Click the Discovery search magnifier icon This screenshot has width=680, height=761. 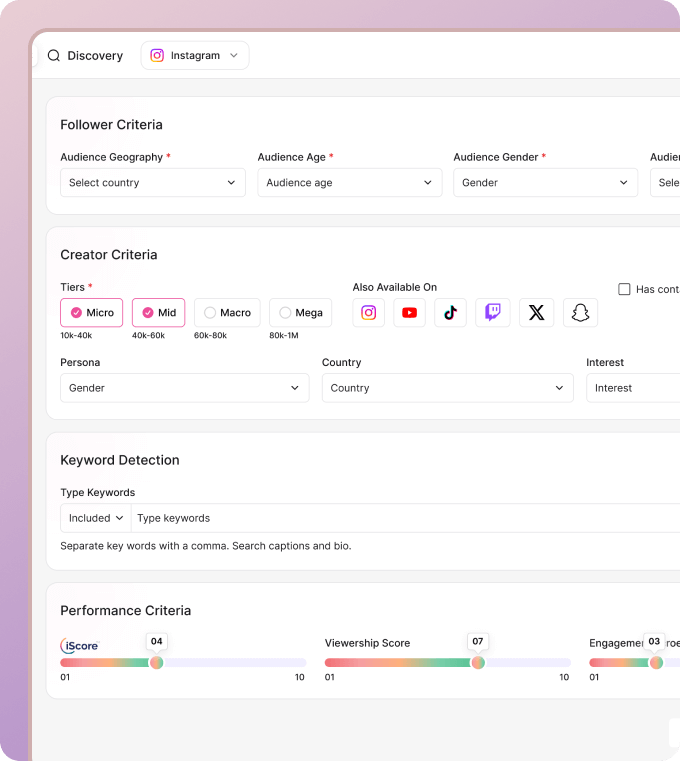coord(54,56)
